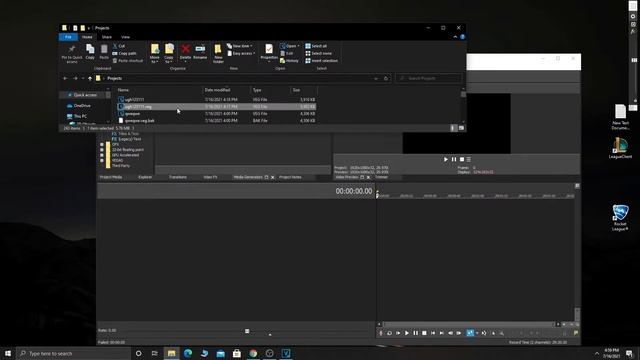The image size is (640, 360).
Task: Open the File tab in Explorer
Action: click(x=68, y=37)
